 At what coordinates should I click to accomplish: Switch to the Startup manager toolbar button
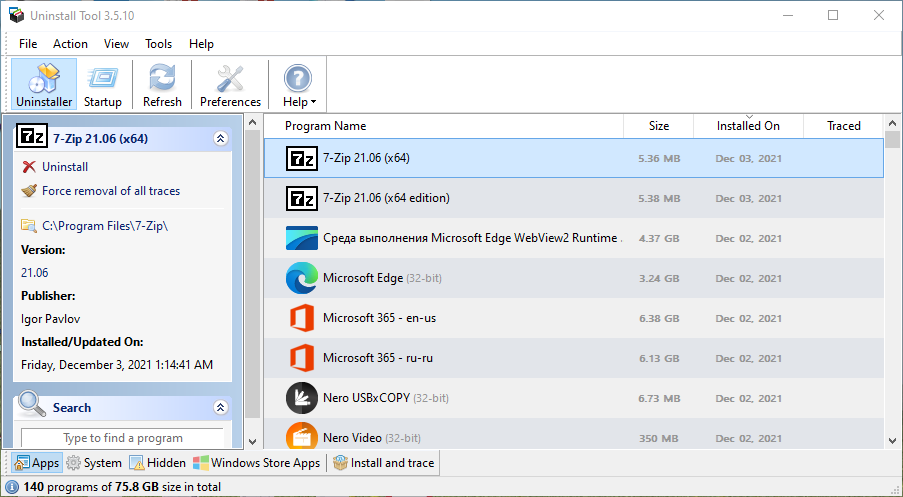(x=103, y=84)
